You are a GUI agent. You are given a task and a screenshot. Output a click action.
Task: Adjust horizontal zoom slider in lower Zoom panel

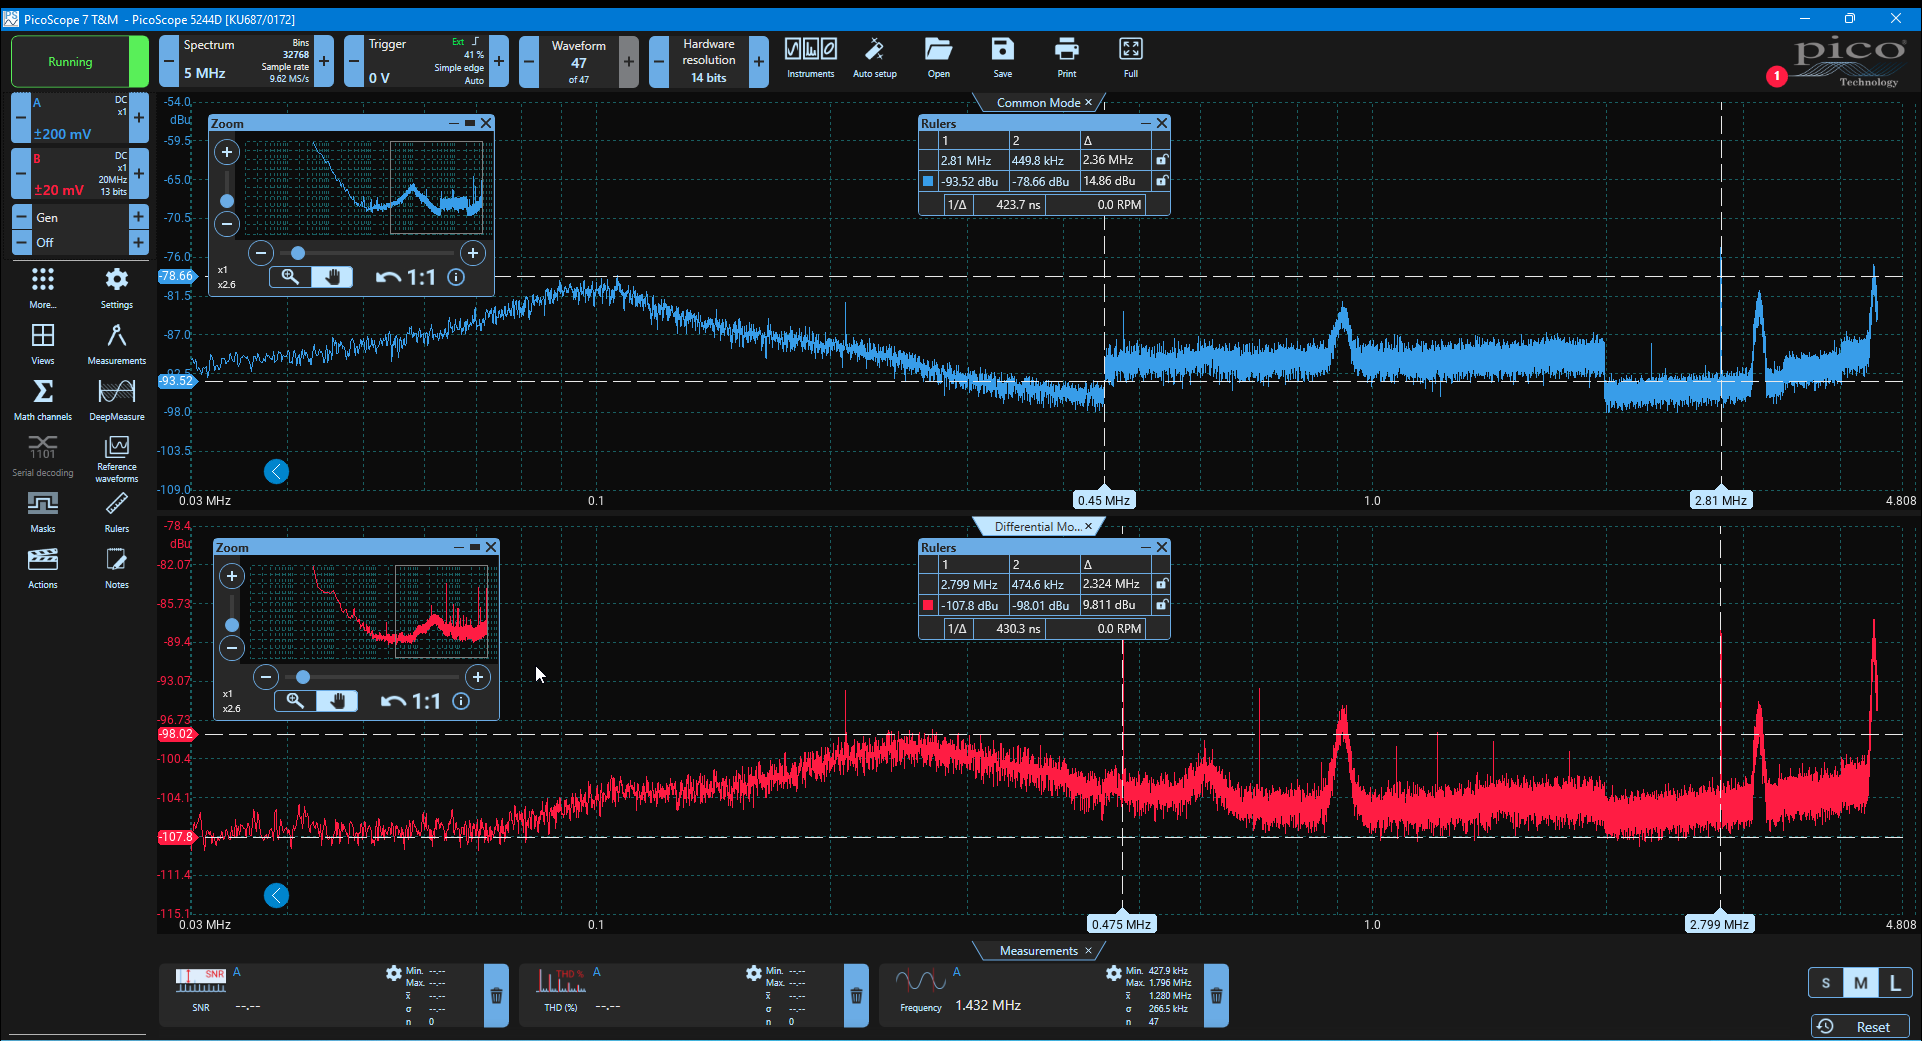(302, 677)
